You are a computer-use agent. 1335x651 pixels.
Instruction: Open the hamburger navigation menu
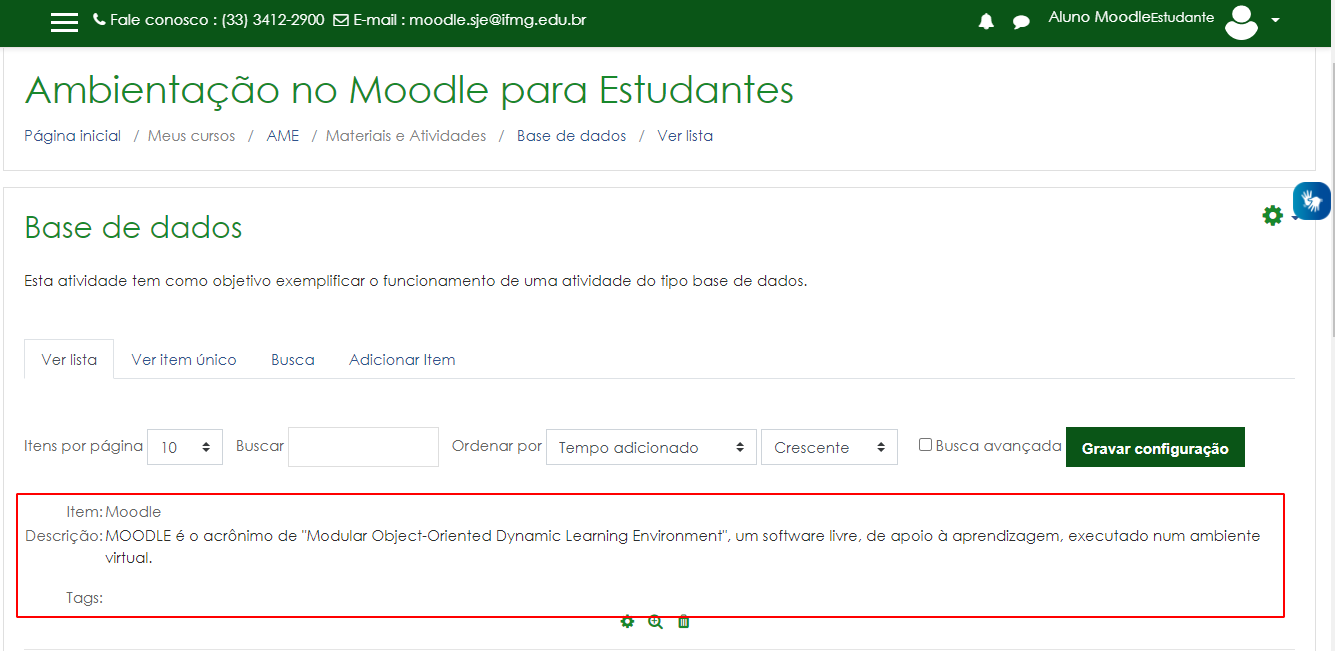coord(64,22)
